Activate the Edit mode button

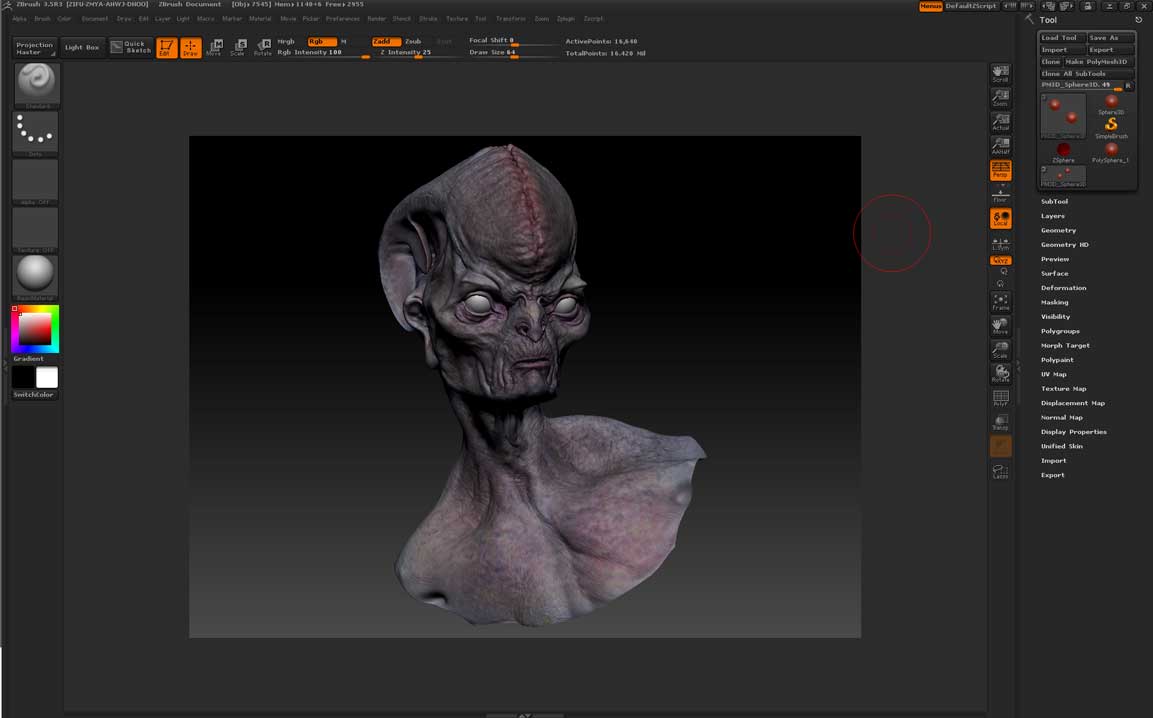click(x=167, y=48)
